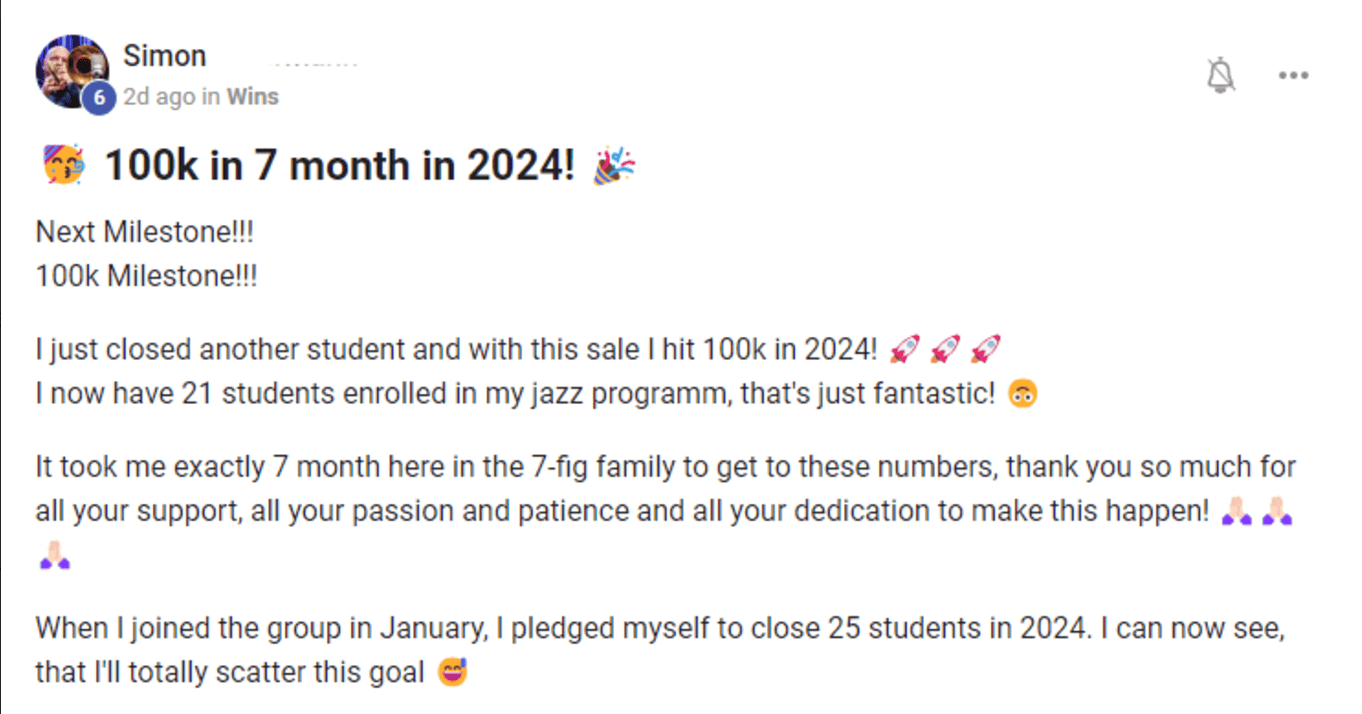Open the three-dots post options menu
Viewport: 1362px width, 714px height.
pos(1294,75)
